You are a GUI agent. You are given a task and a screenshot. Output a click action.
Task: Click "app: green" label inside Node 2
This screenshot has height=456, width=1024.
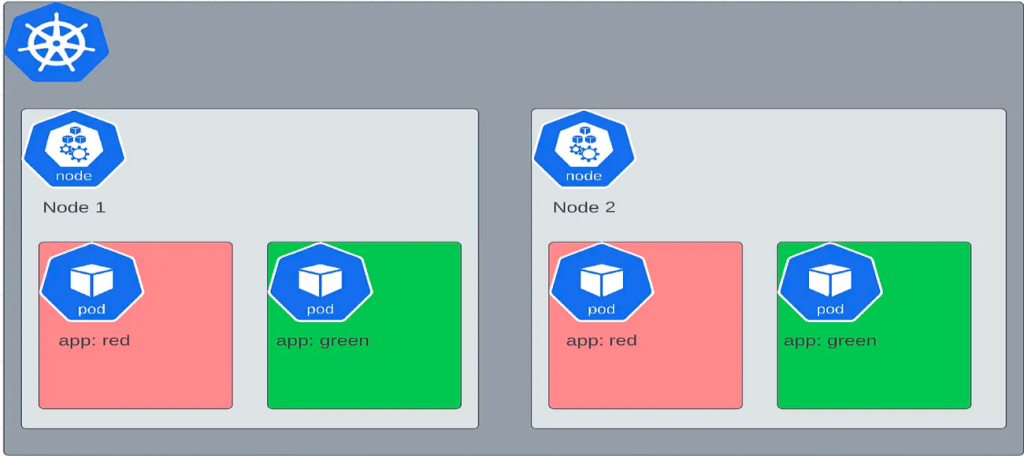point(830,341)
